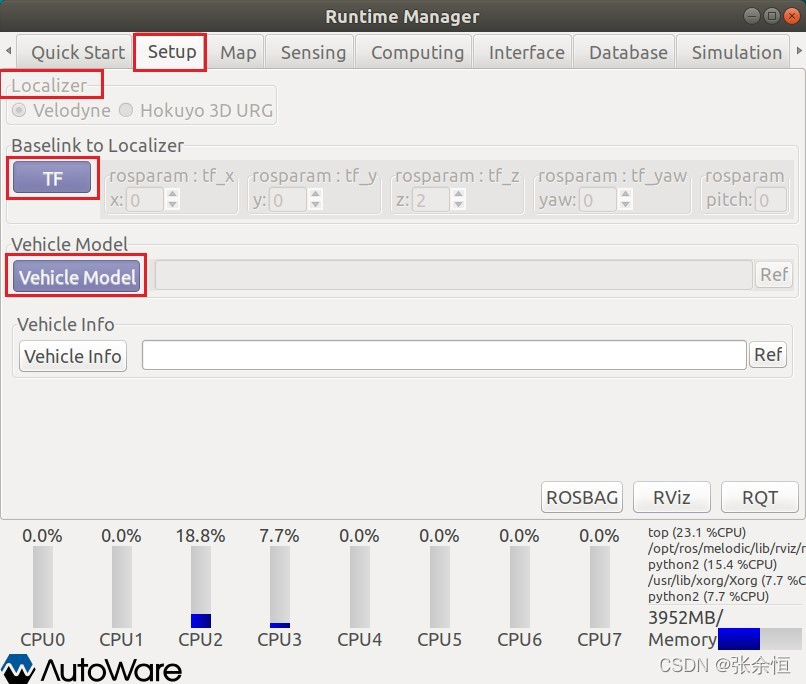
Task: Click the pitch value field
Action: click(x=771, y=199)
